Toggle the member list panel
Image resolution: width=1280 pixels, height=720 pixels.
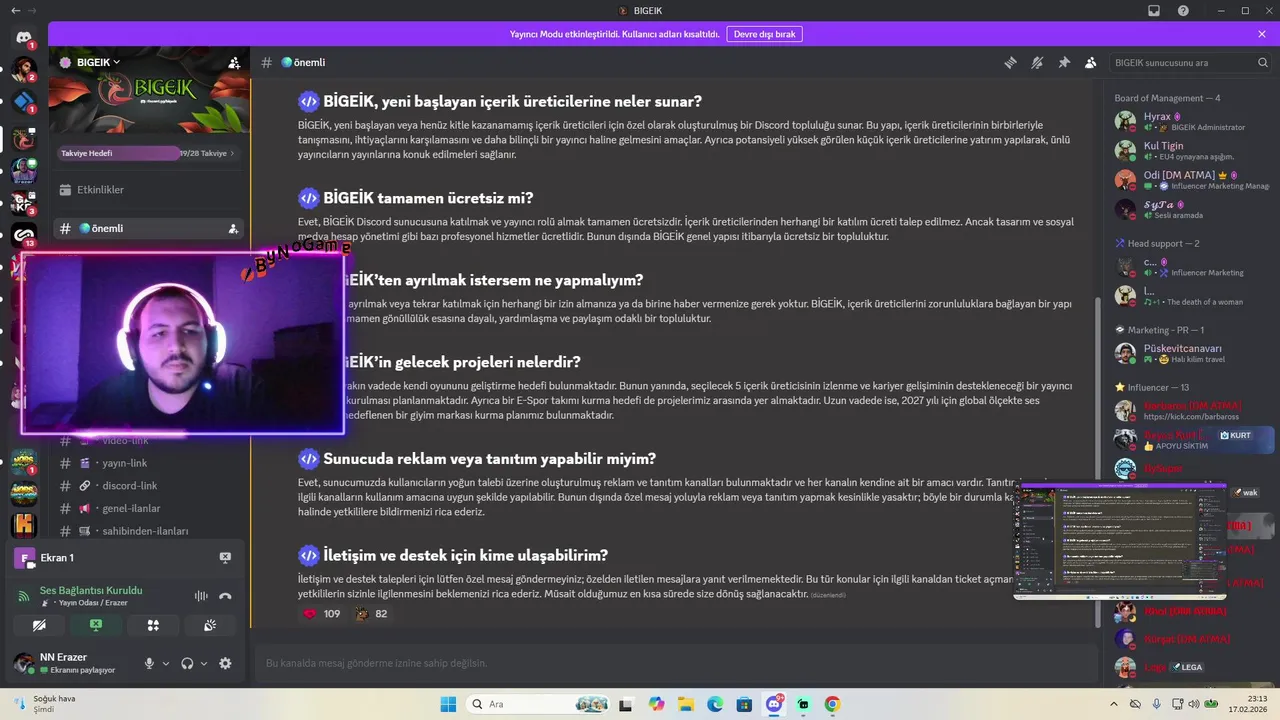[1091, 62]
